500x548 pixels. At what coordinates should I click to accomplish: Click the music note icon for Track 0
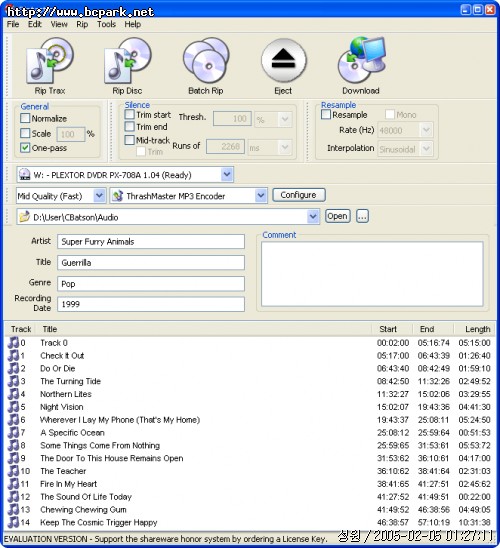tap(13, 342)
